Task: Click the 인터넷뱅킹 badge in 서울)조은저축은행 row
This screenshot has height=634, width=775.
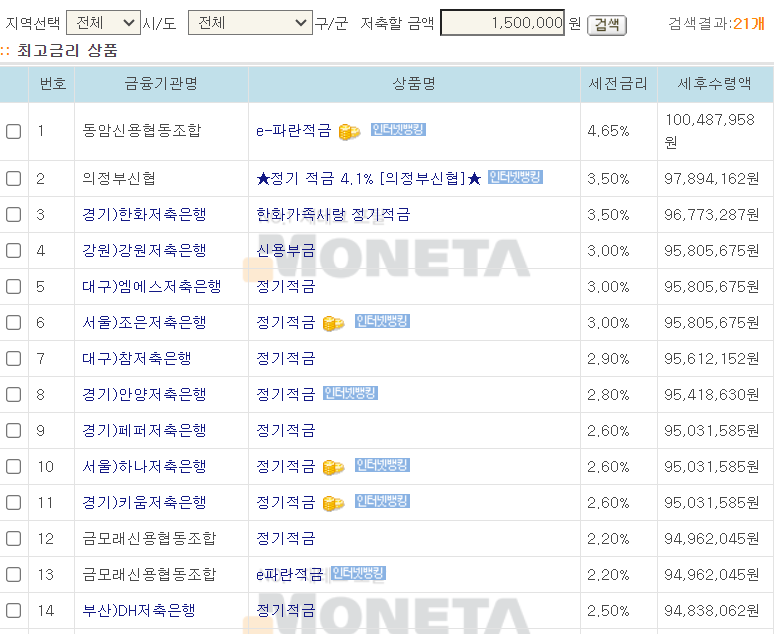Action: (382, 321)
